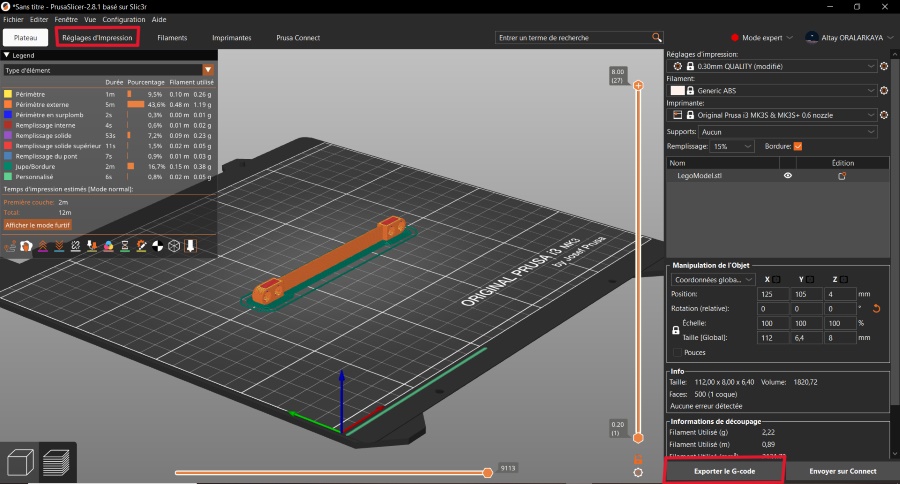Click the edit icon for LegoModel.stl
Viewport: 900px width, 484px height.
coord(842,176)
